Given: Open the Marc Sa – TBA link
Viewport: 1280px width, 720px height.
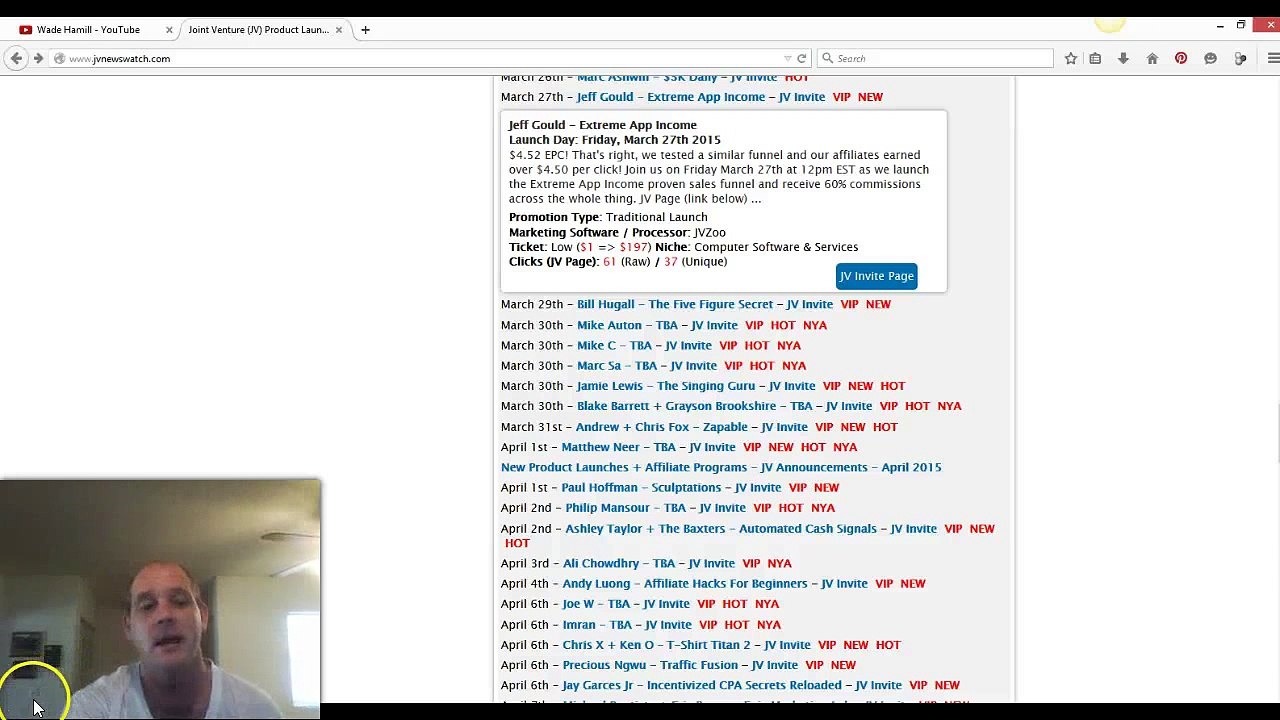Looking at the screenshot, I should point(617,366).
